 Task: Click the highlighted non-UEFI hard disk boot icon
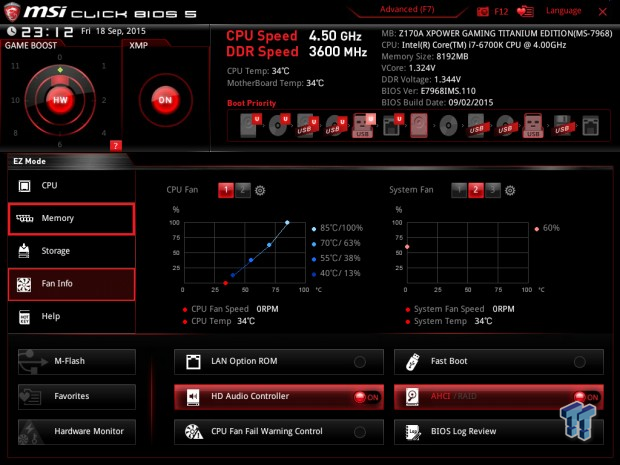(419, 125)
